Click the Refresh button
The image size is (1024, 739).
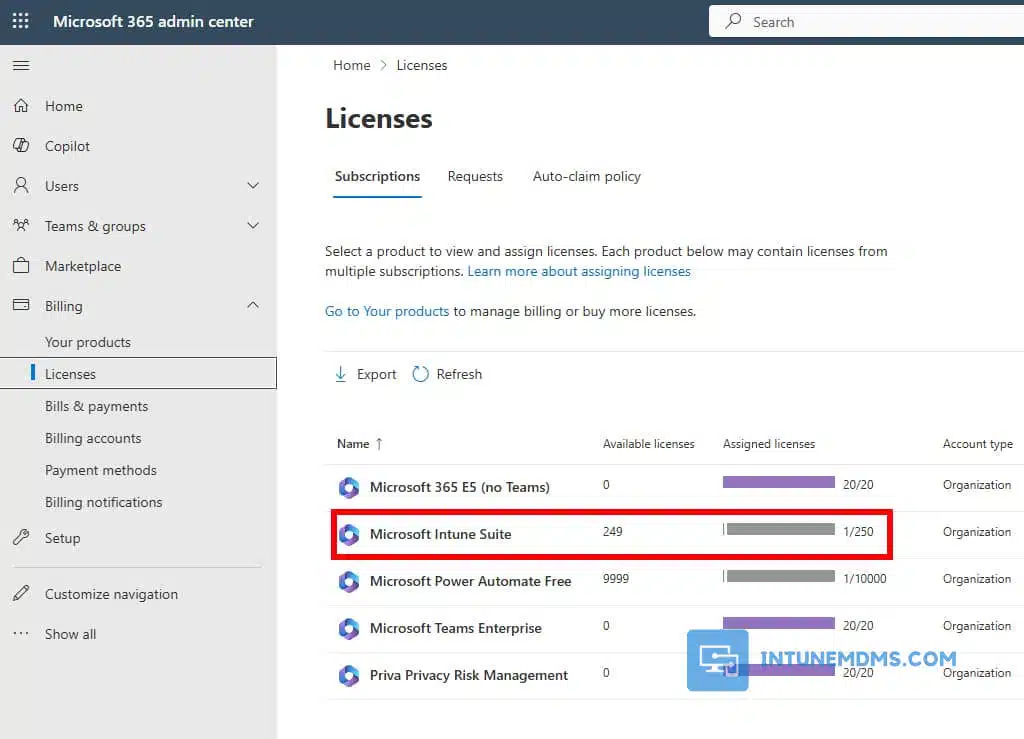click(447, 374)
